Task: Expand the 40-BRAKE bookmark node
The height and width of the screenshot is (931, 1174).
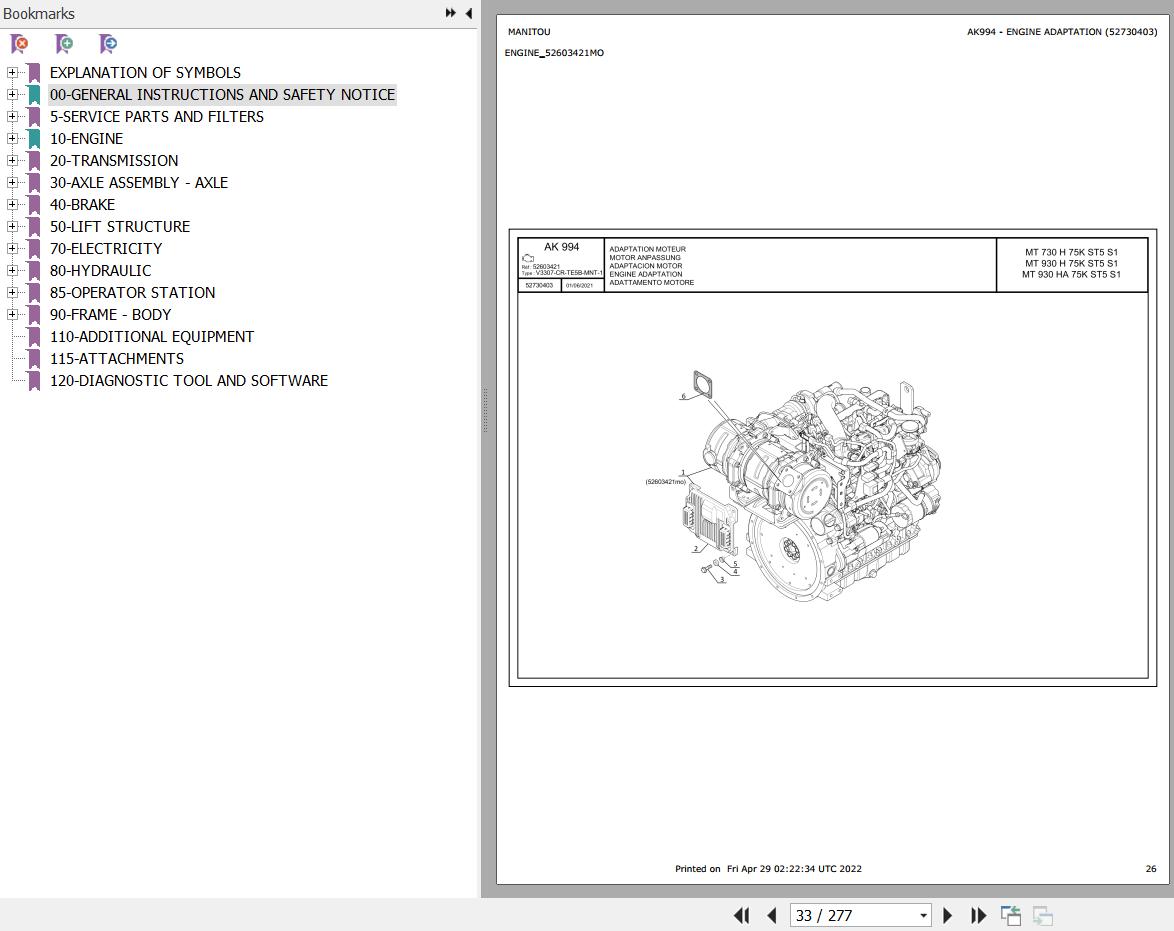Action: (12, 204)
